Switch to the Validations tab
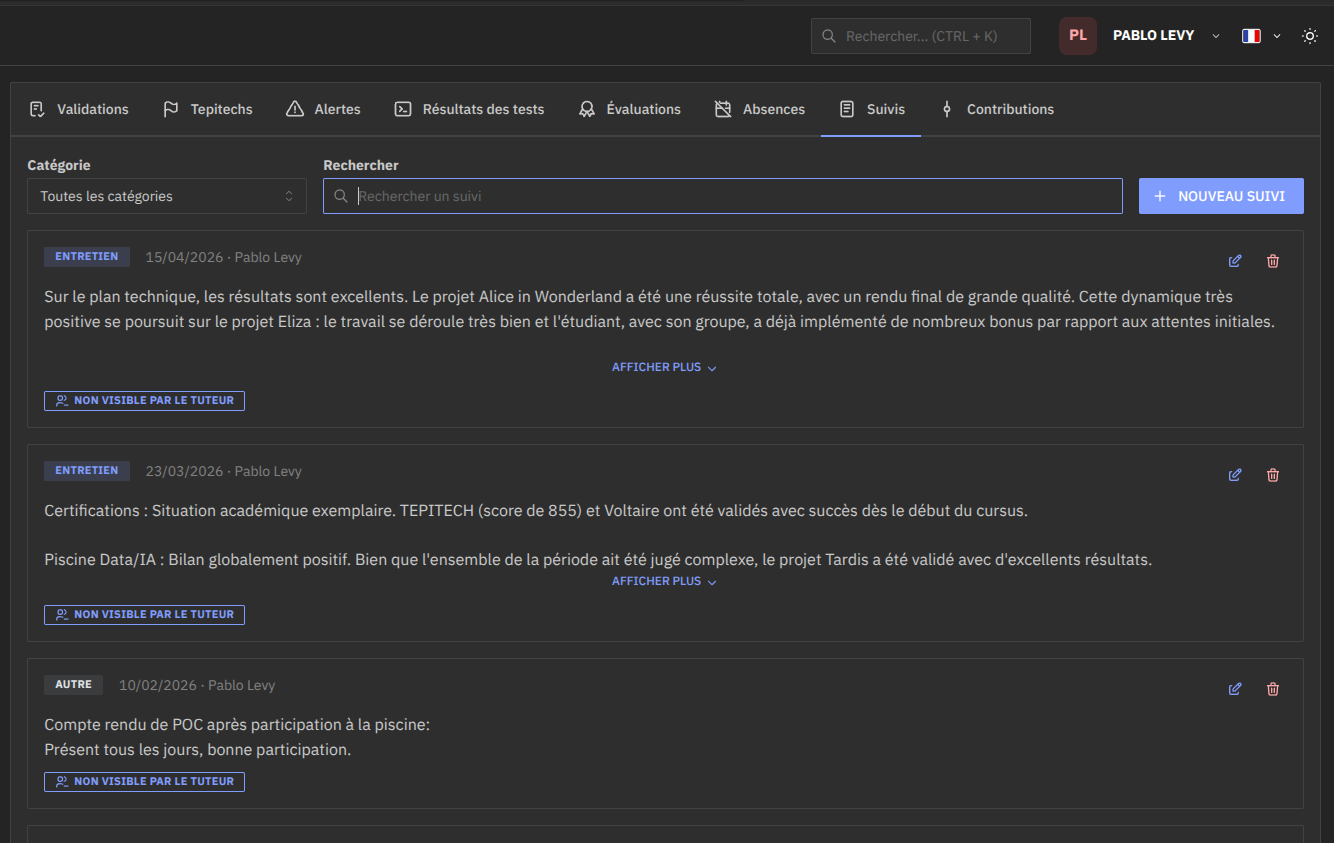Screen dimensions: 1334x843 click(79, 109)
